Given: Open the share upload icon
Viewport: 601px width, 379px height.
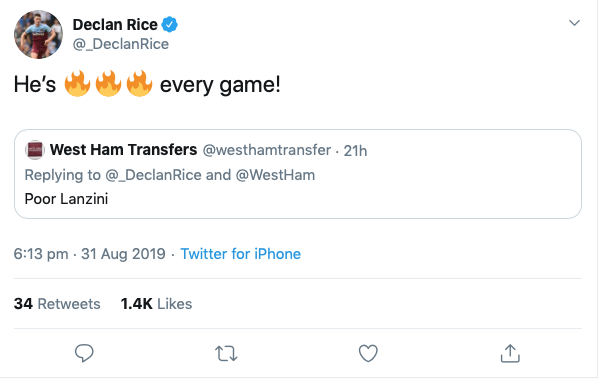Looking at the screenshot, I should point(510,353).
